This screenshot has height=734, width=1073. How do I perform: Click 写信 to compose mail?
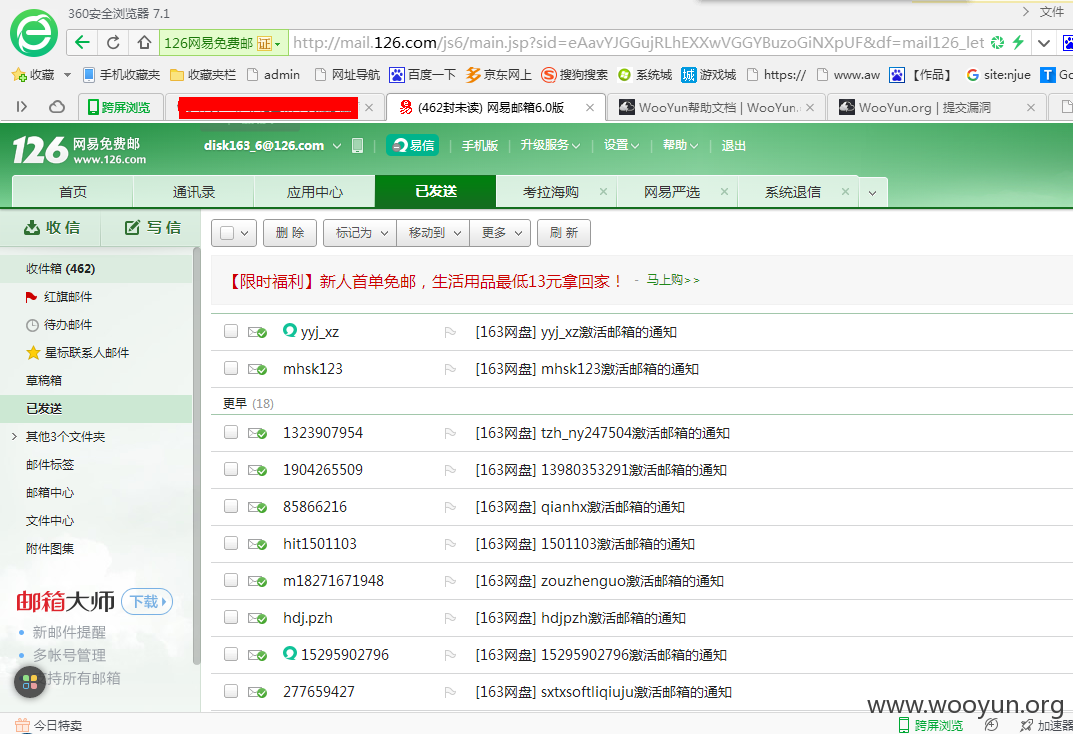152,228
